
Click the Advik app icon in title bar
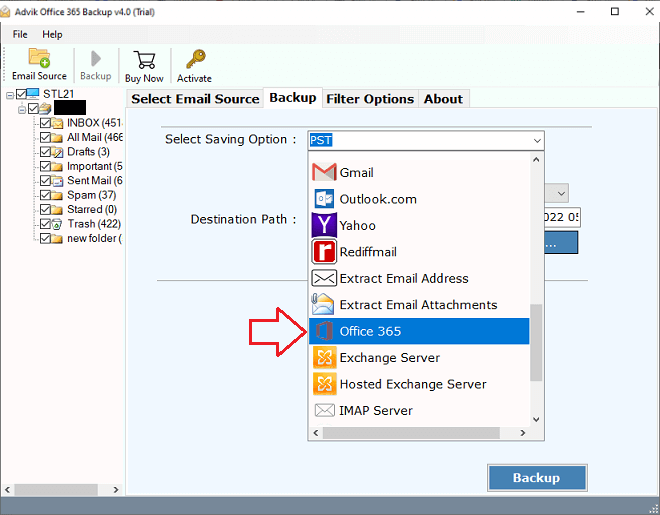[5, 12]
